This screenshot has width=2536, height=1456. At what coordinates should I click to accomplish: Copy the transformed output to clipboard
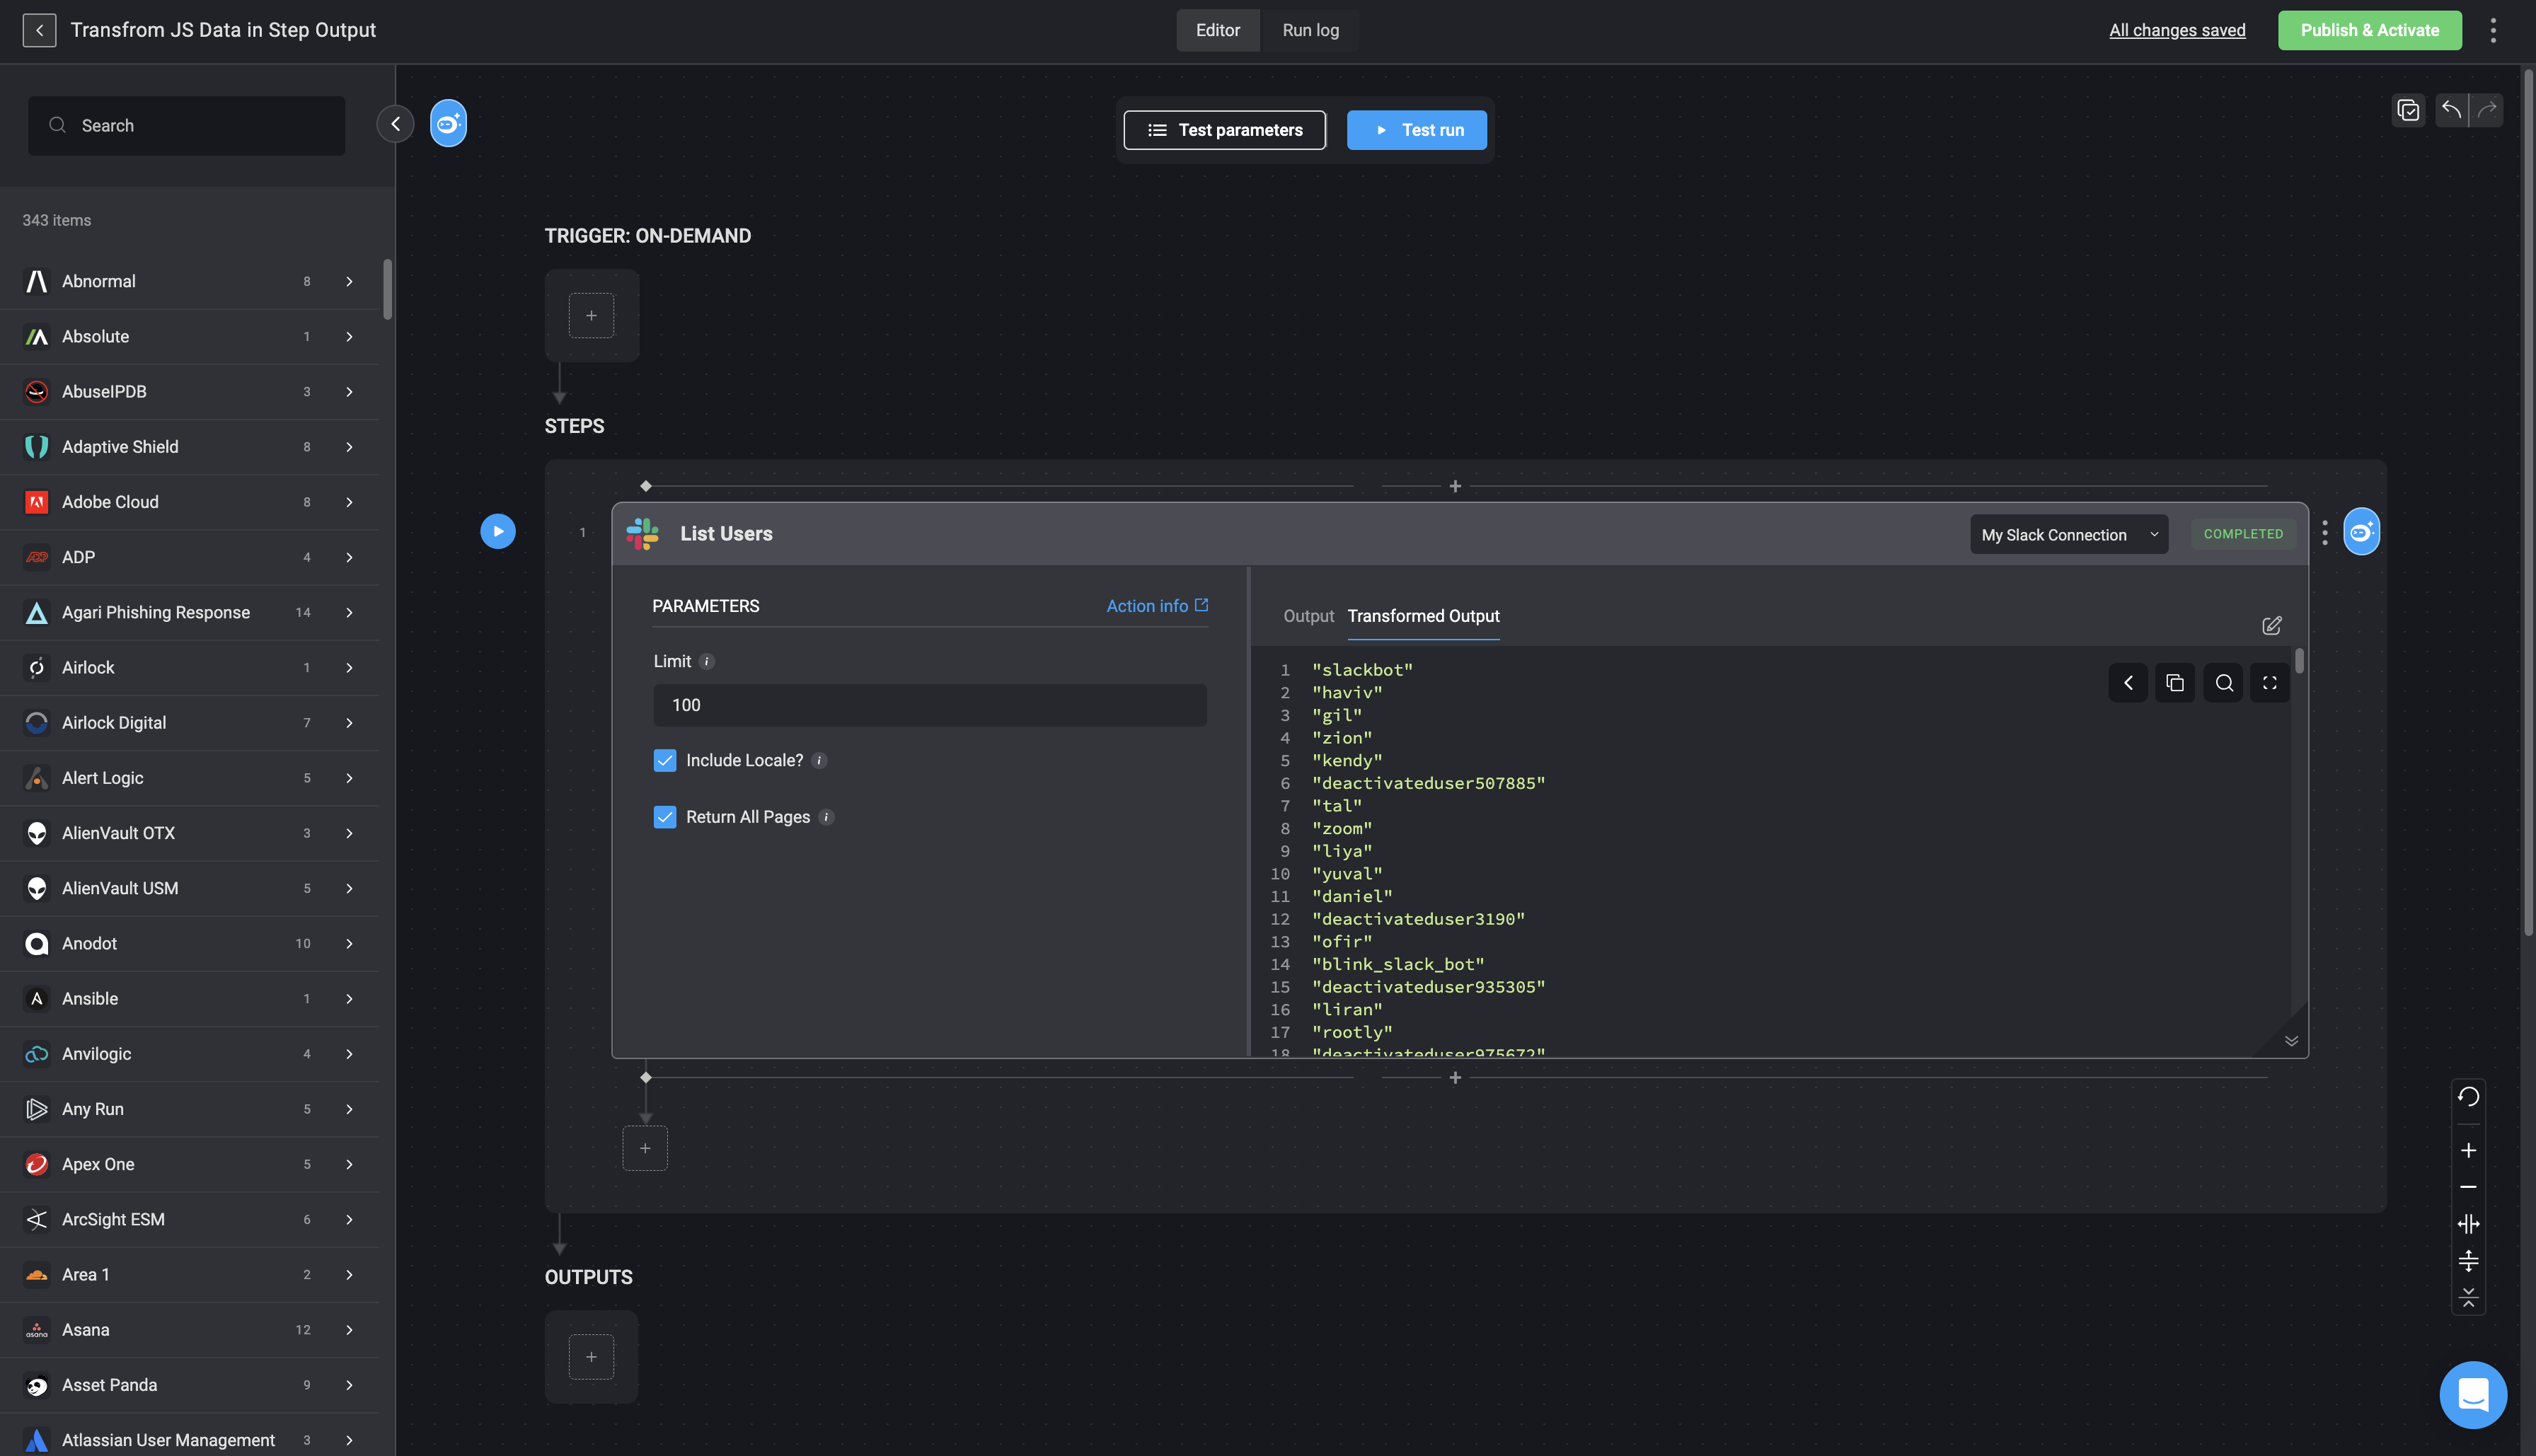click(2174, 683)
